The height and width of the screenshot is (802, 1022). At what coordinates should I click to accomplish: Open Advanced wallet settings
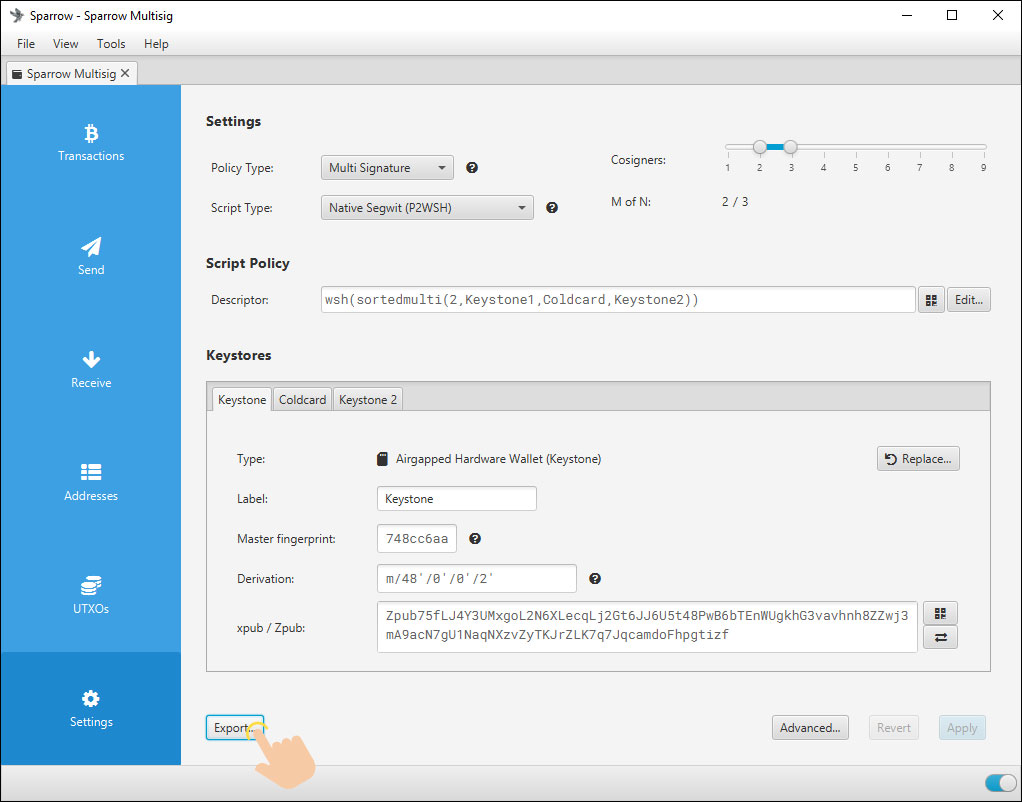(x=810, y=727)
